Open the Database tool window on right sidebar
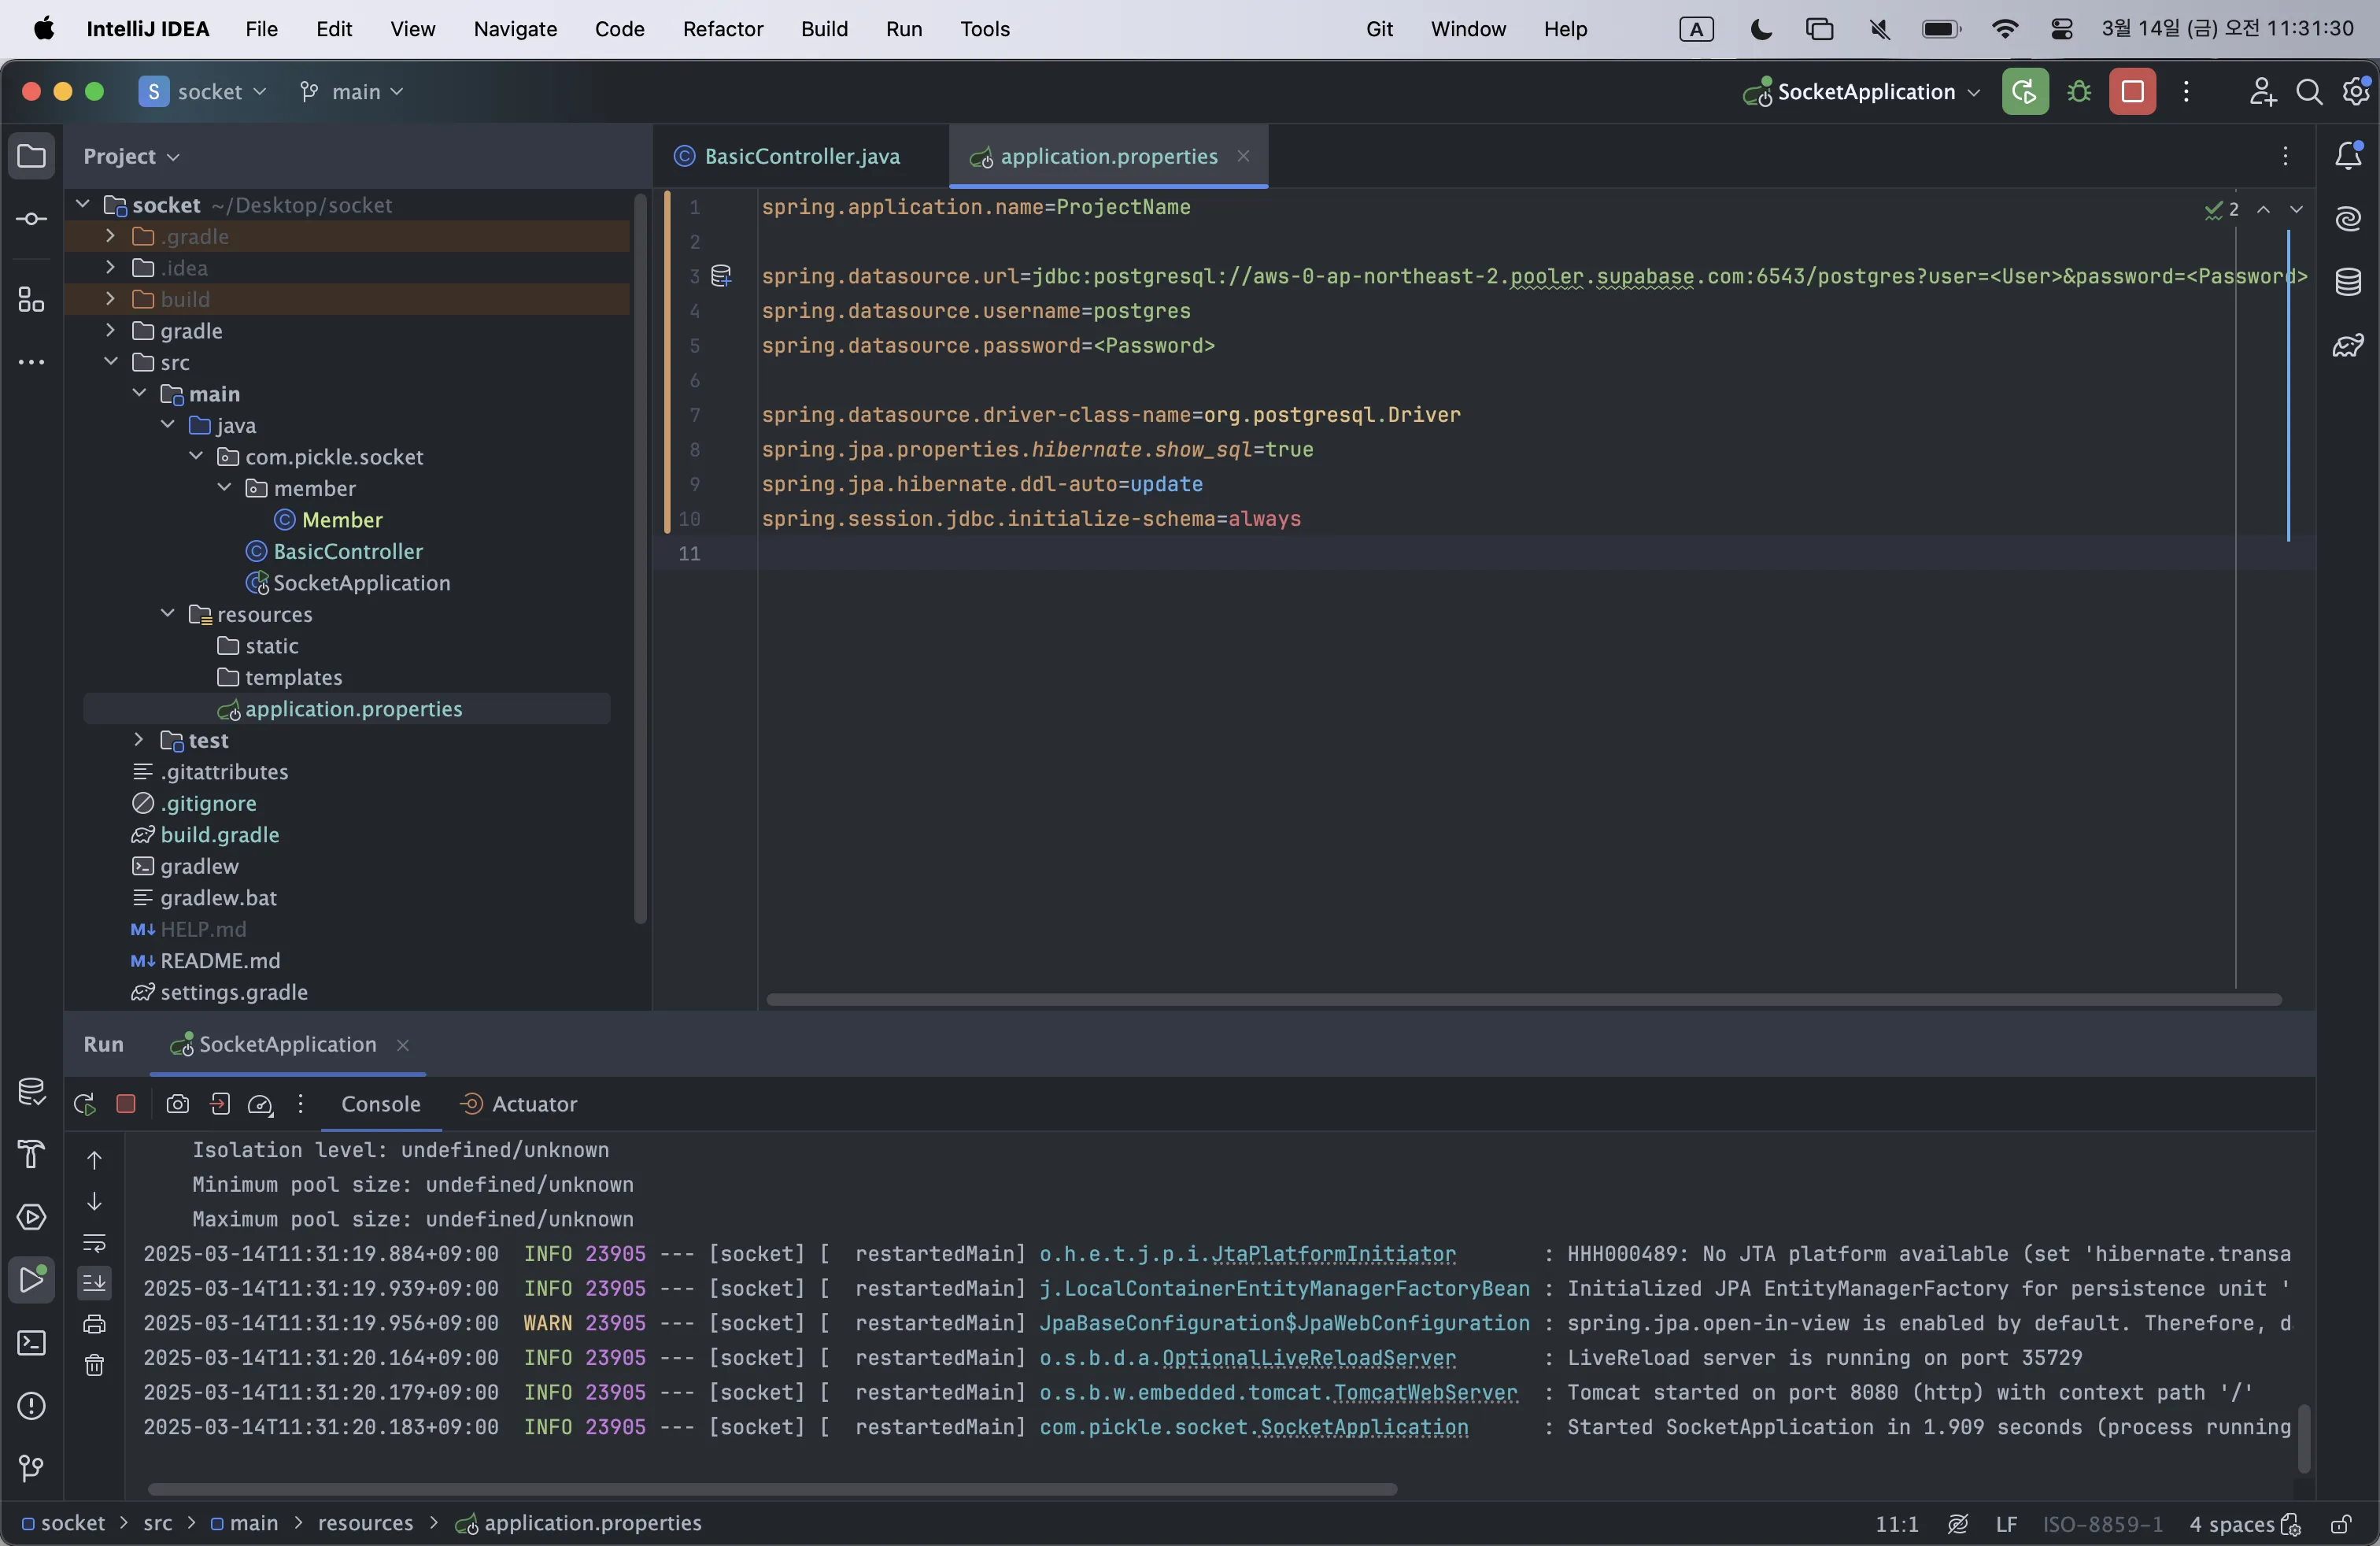 (2348, 282)
